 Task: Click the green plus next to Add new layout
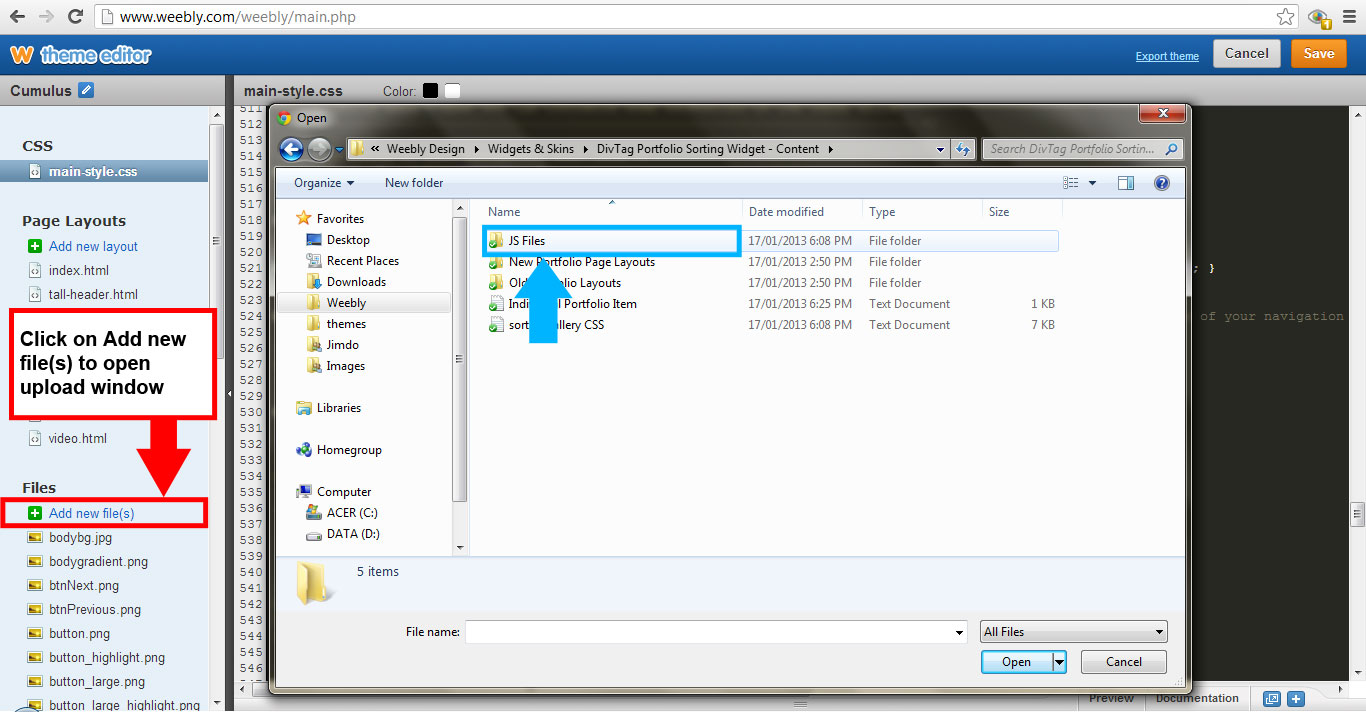35,246
